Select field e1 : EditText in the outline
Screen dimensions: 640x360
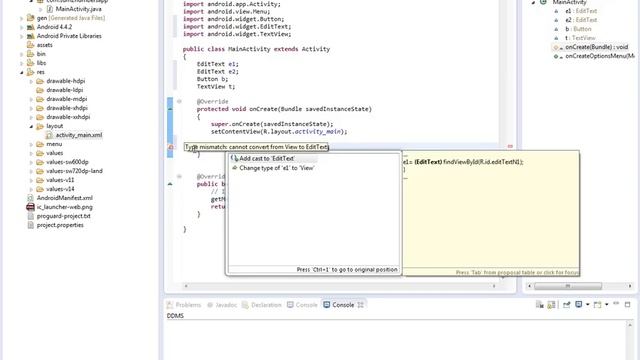(x=581, y=11)
